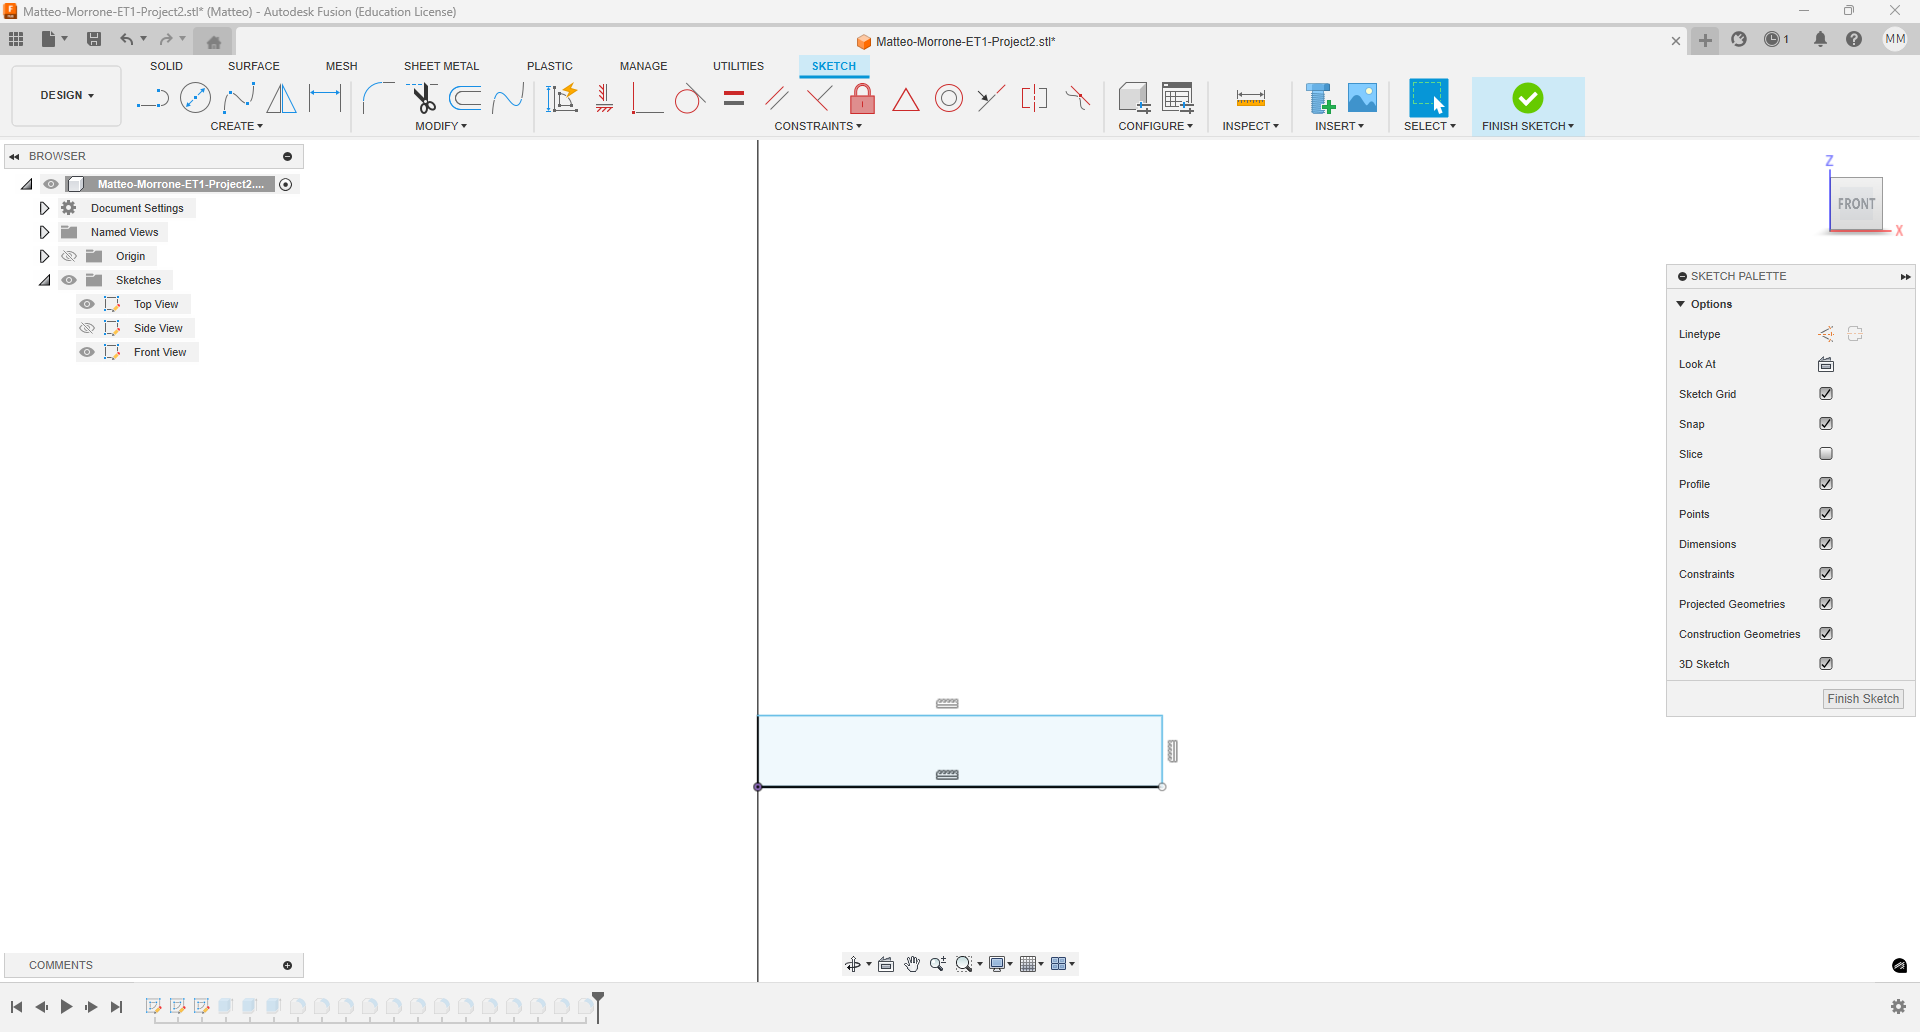Toggle visibility of Side View sketch
This screenshot has width=1920, height=1032.
[x=87, y=328]
